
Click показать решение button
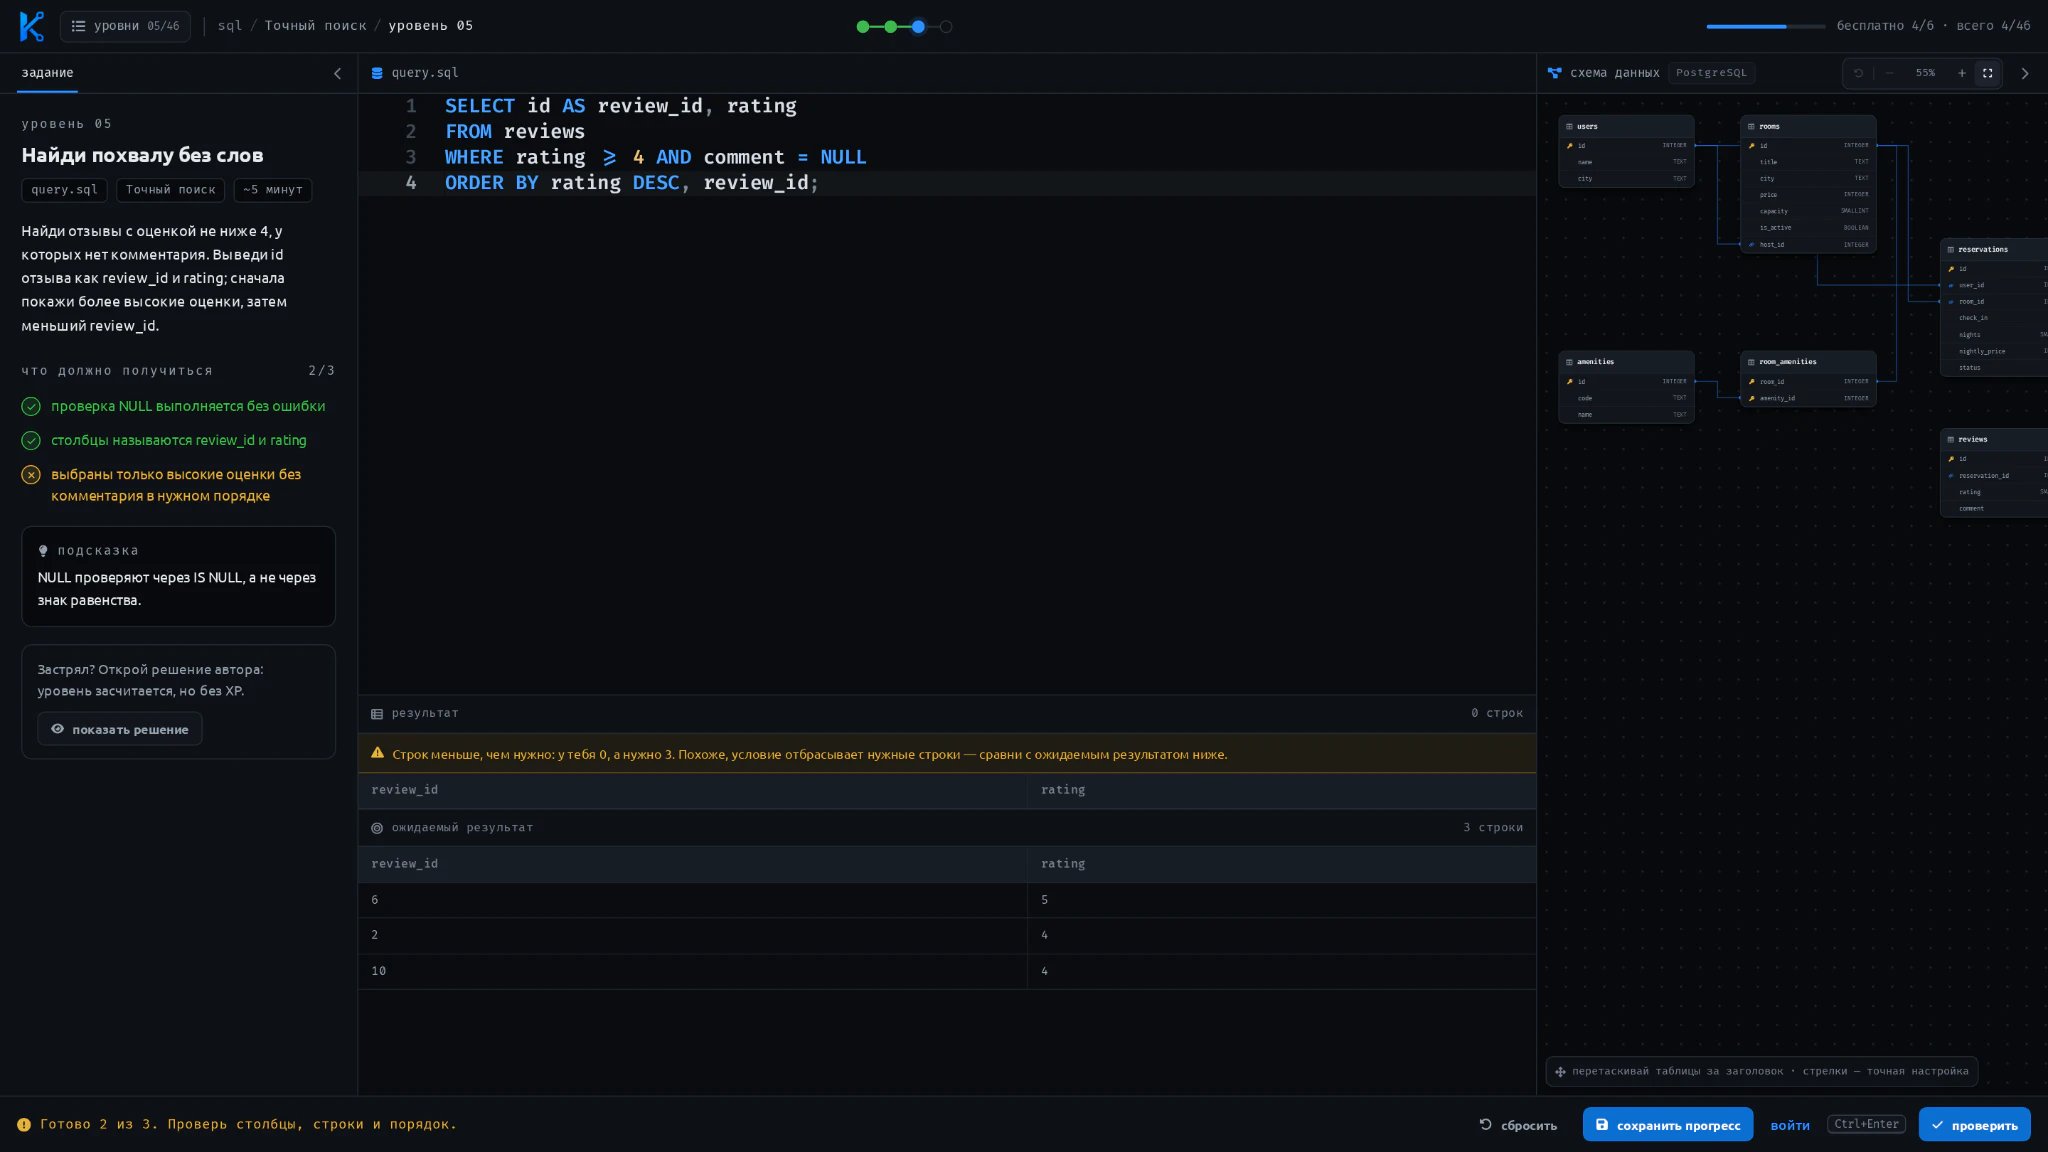pos(120,729)
